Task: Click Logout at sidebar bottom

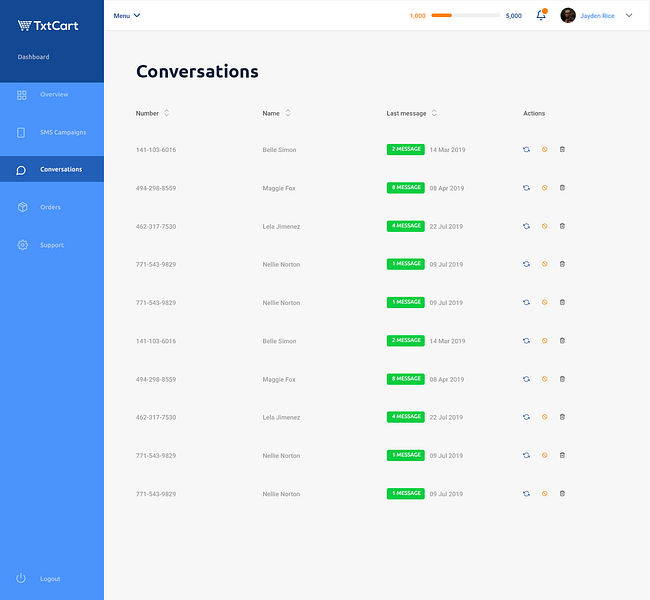Action: (x=50, y=578)
